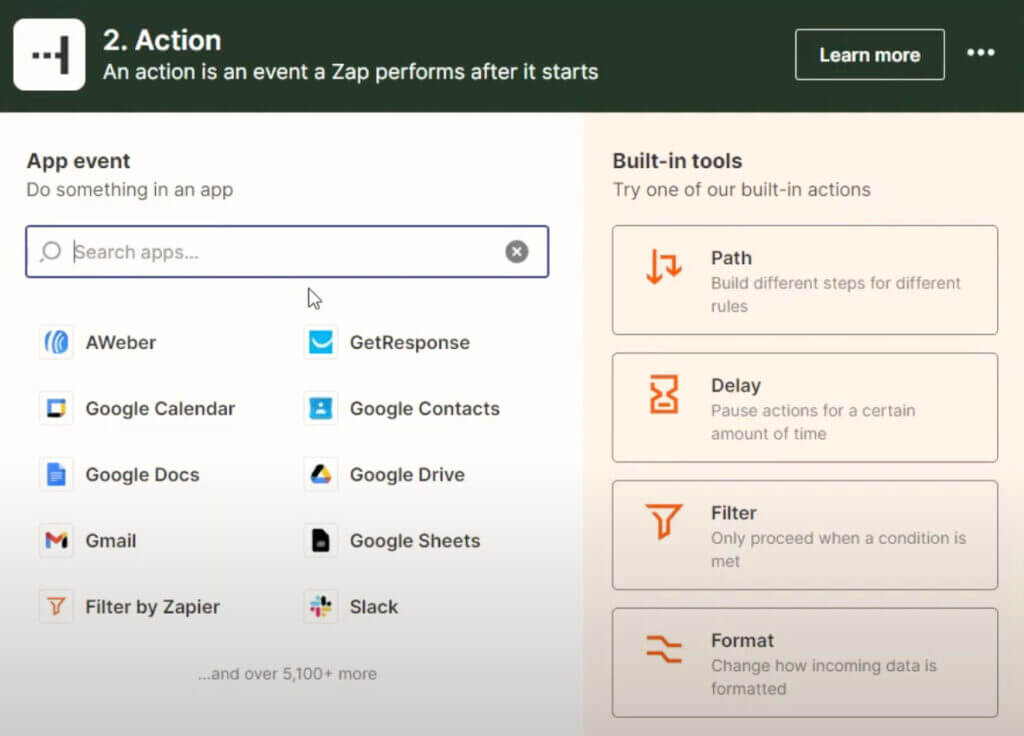Choose the Format built-in tool

point(805,662)
